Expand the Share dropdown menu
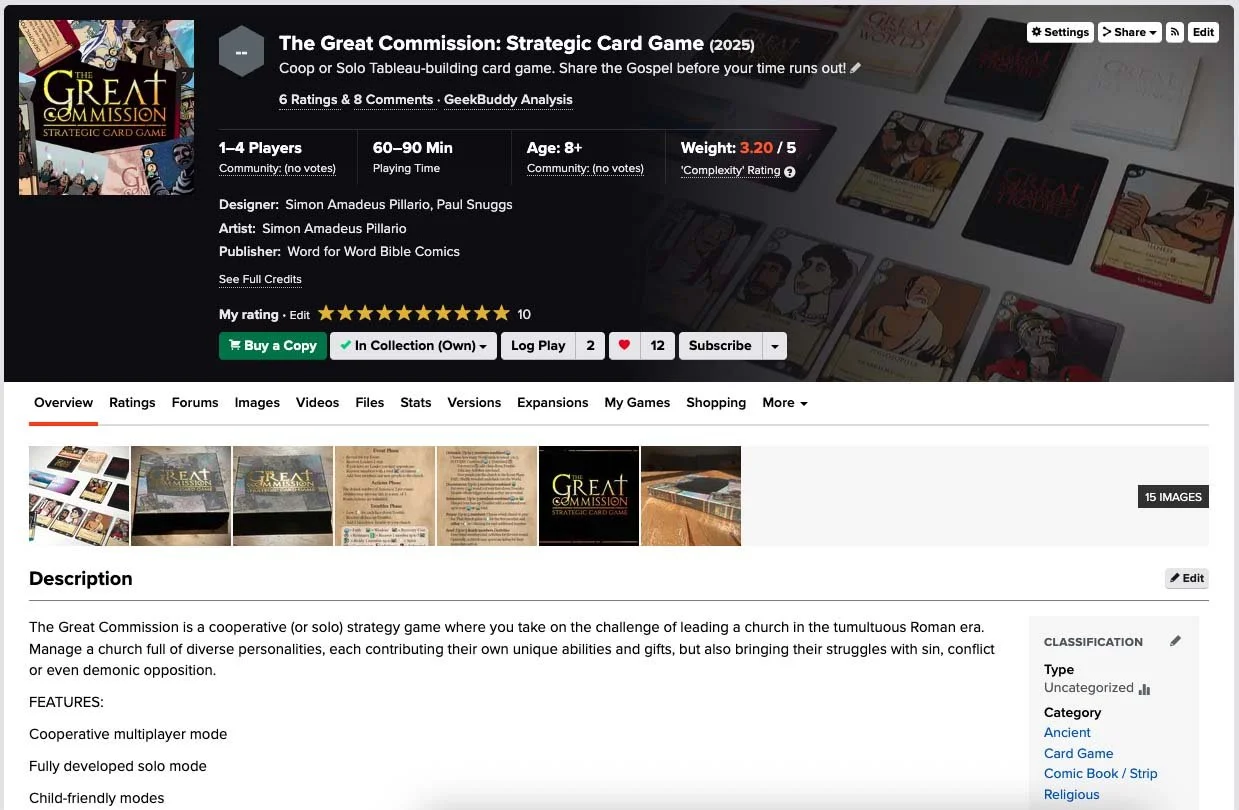 pos(1130,32)
